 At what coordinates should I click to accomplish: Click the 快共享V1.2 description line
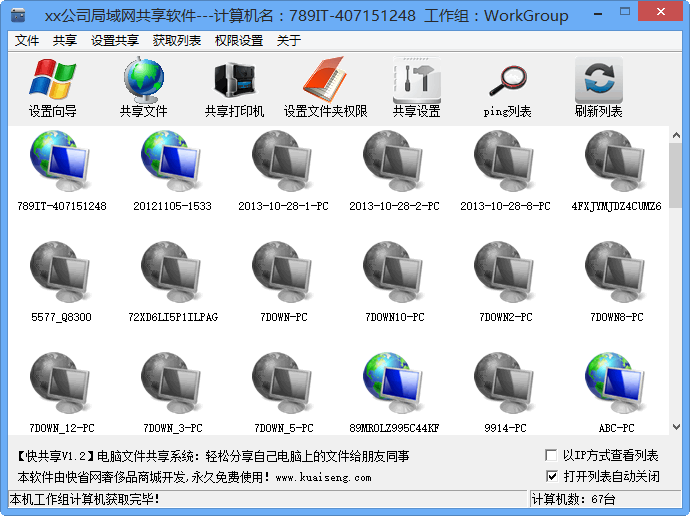213,456
